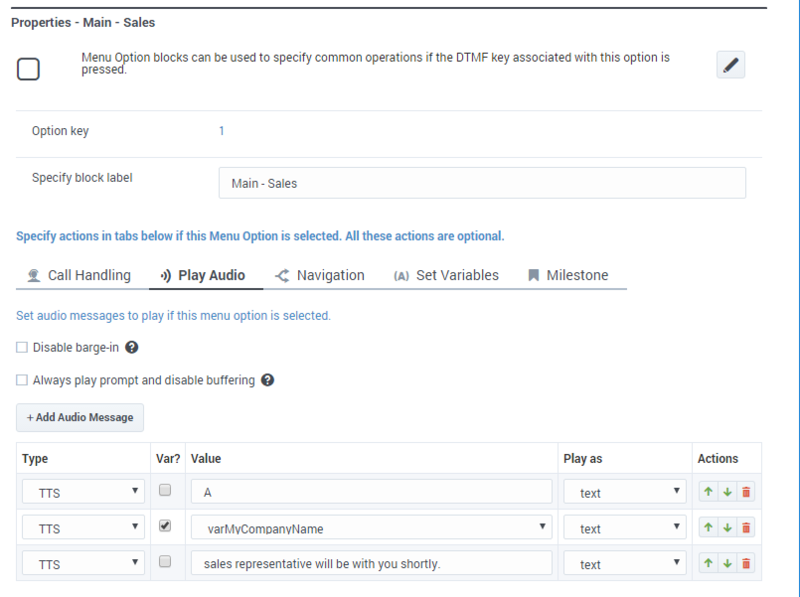Open the Navigation tab

[x=320, y=275]
